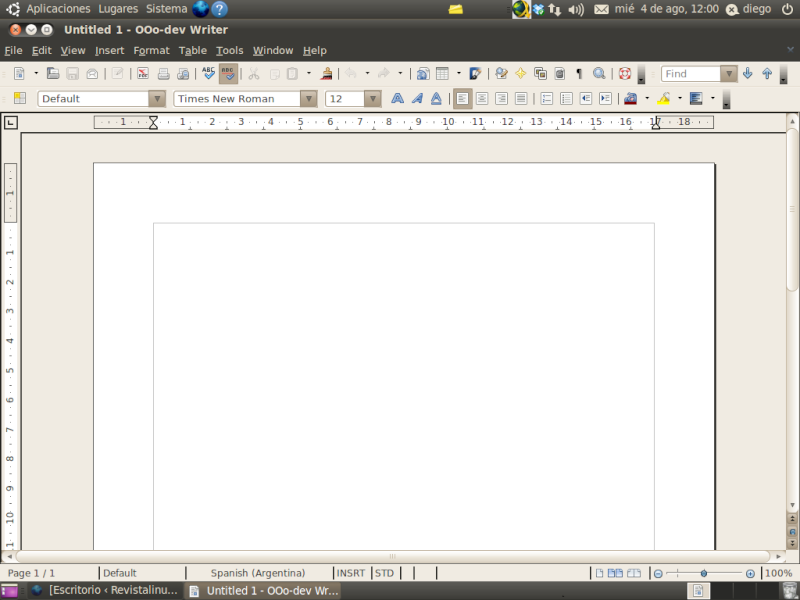Open the Format menu
This screenshot has width=800, height=600.
151,50
